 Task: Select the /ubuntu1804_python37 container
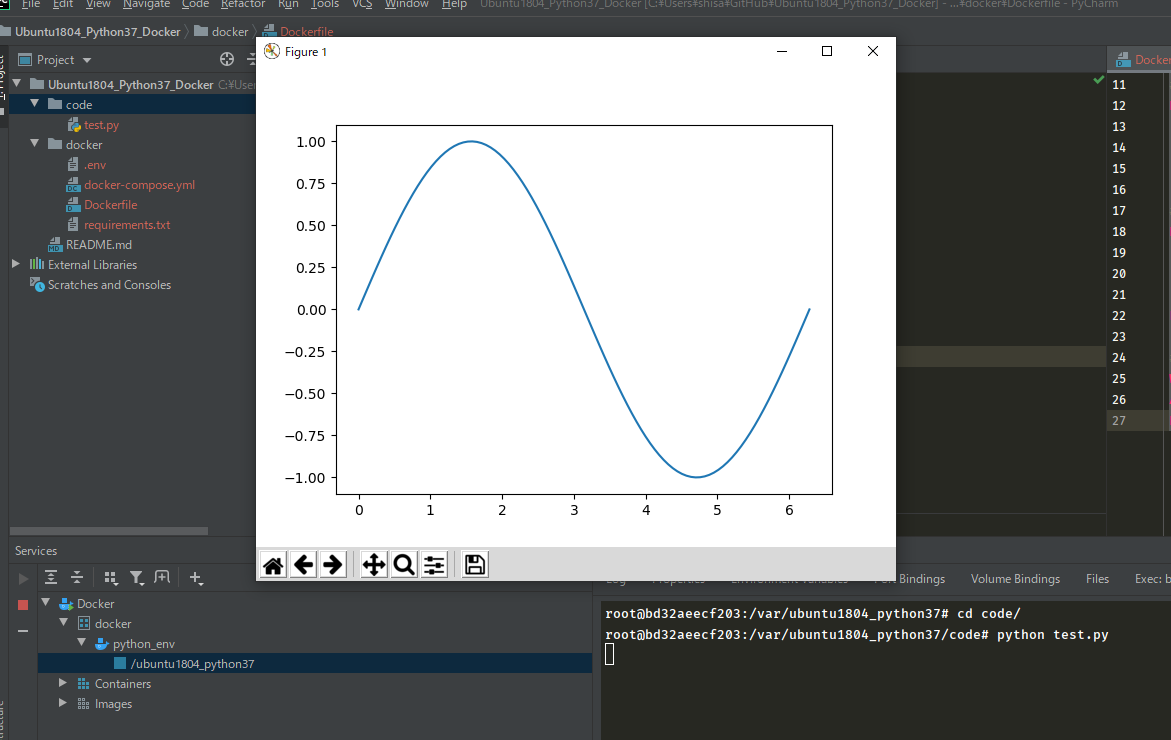[x=192, y=663]
